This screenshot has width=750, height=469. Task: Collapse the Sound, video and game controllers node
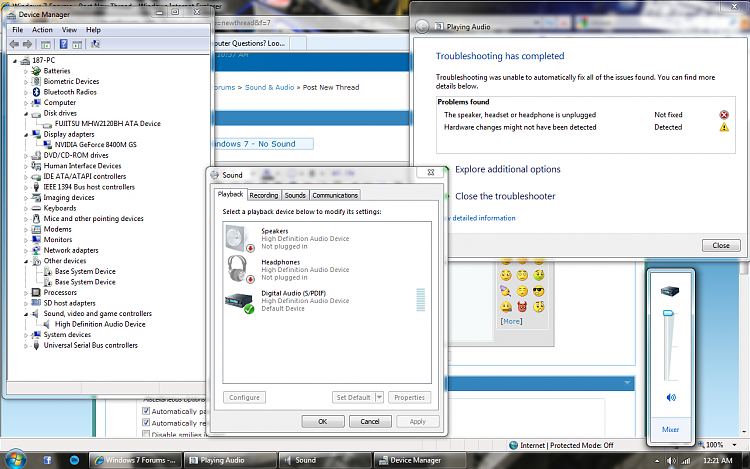coord(26,314)
